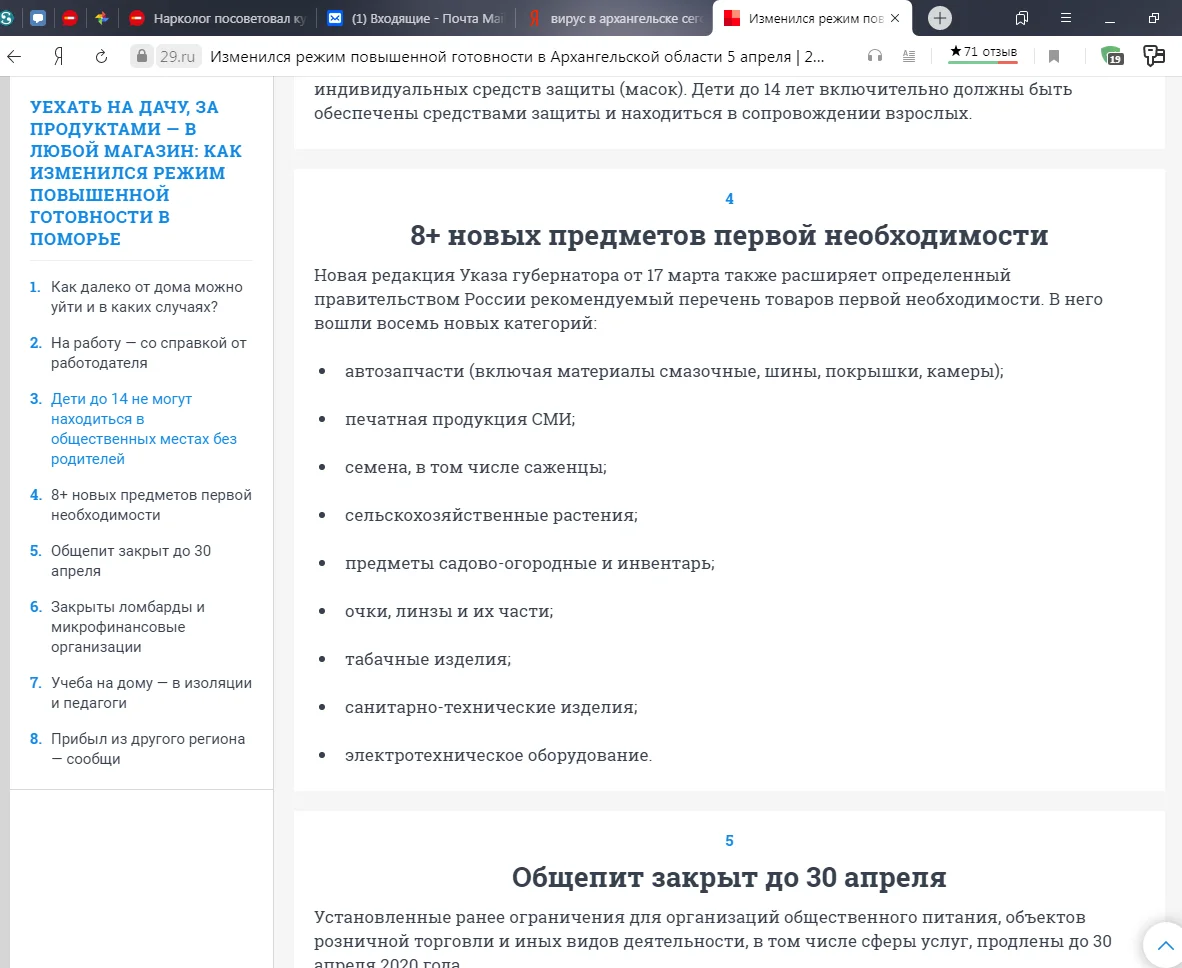Open the browser hamburger menu
Screen dimensions: 1182x968
(1066, 18)
